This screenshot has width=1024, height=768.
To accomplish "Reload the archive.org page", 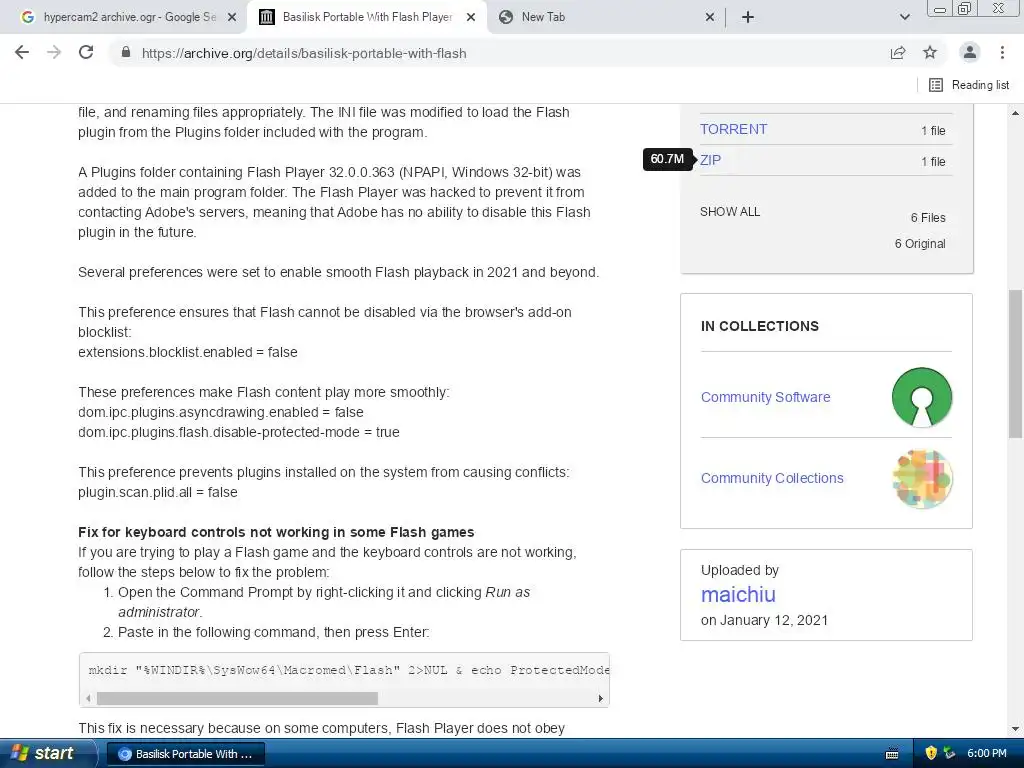I will click(x=86, y=53).
